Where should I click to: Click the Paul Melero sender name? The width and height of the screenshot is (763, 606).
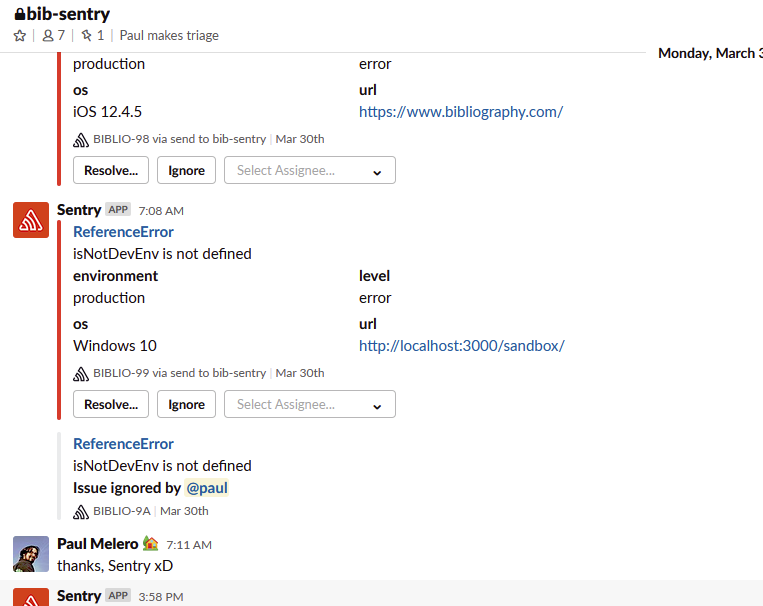(98, 544)
